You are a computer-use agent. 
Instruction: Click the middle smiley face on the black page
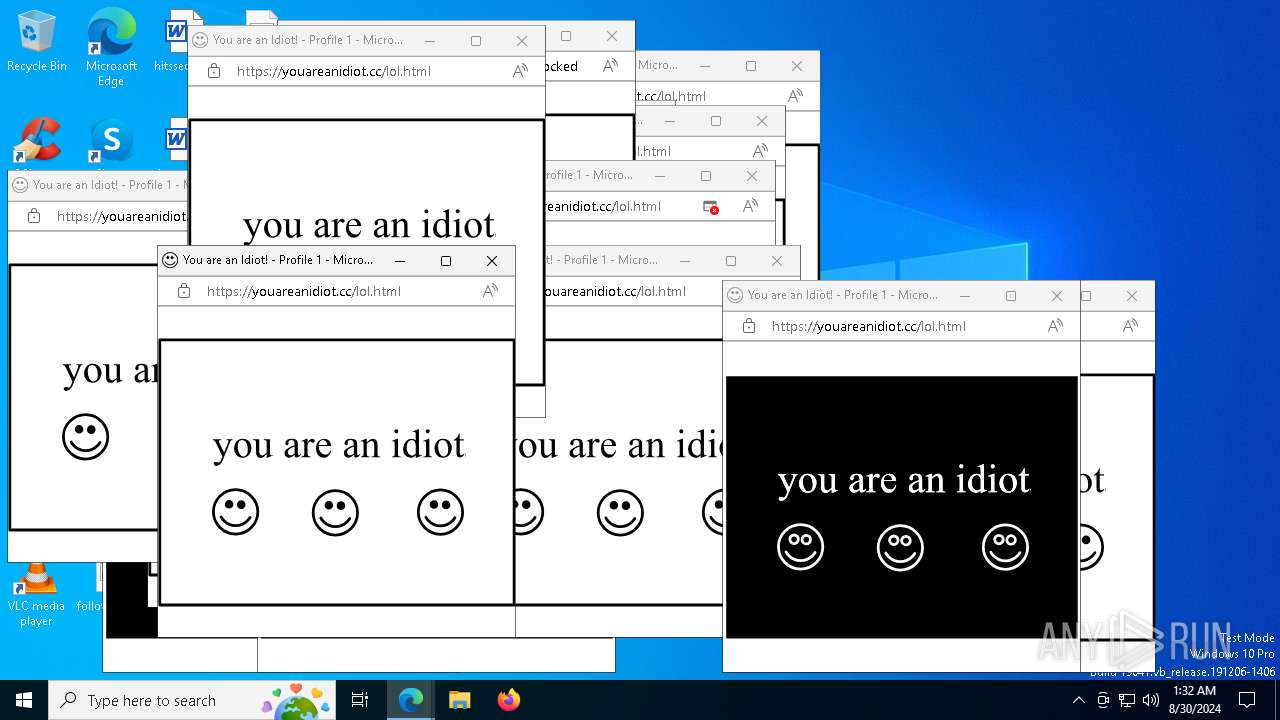[x=900, y=548]
